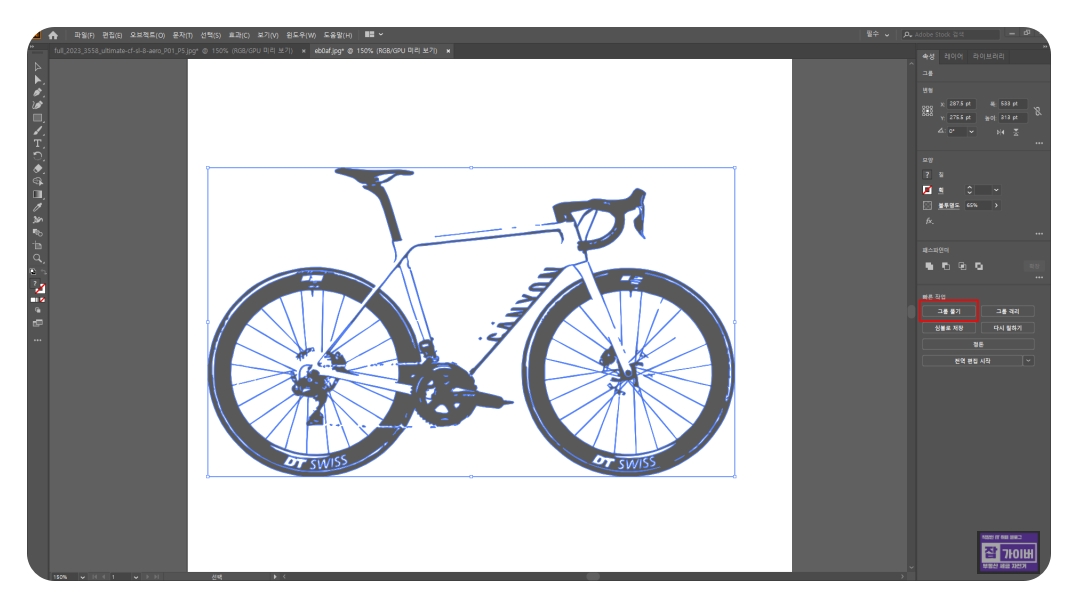
Task: Click the 그룹 격리 button
Action: pyautogui.click(x=1008, y=312)
